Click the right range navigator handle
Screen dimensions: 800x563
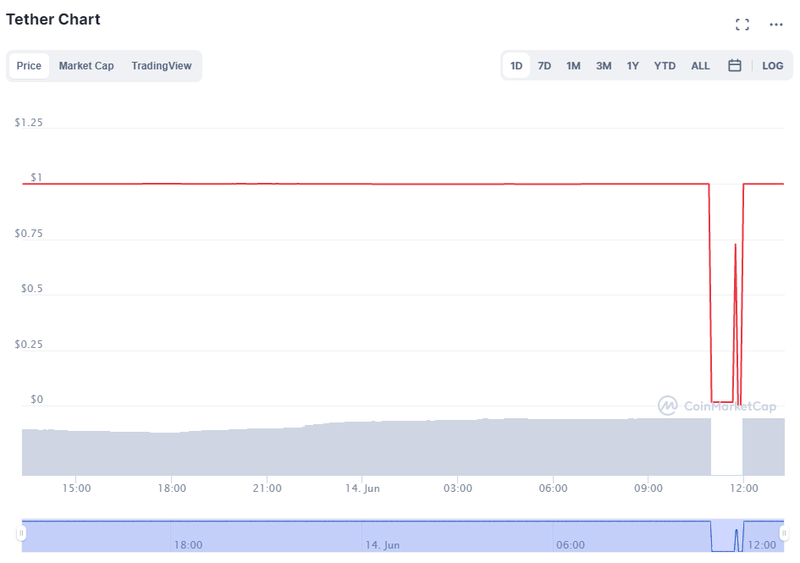(x=785, y=535)
